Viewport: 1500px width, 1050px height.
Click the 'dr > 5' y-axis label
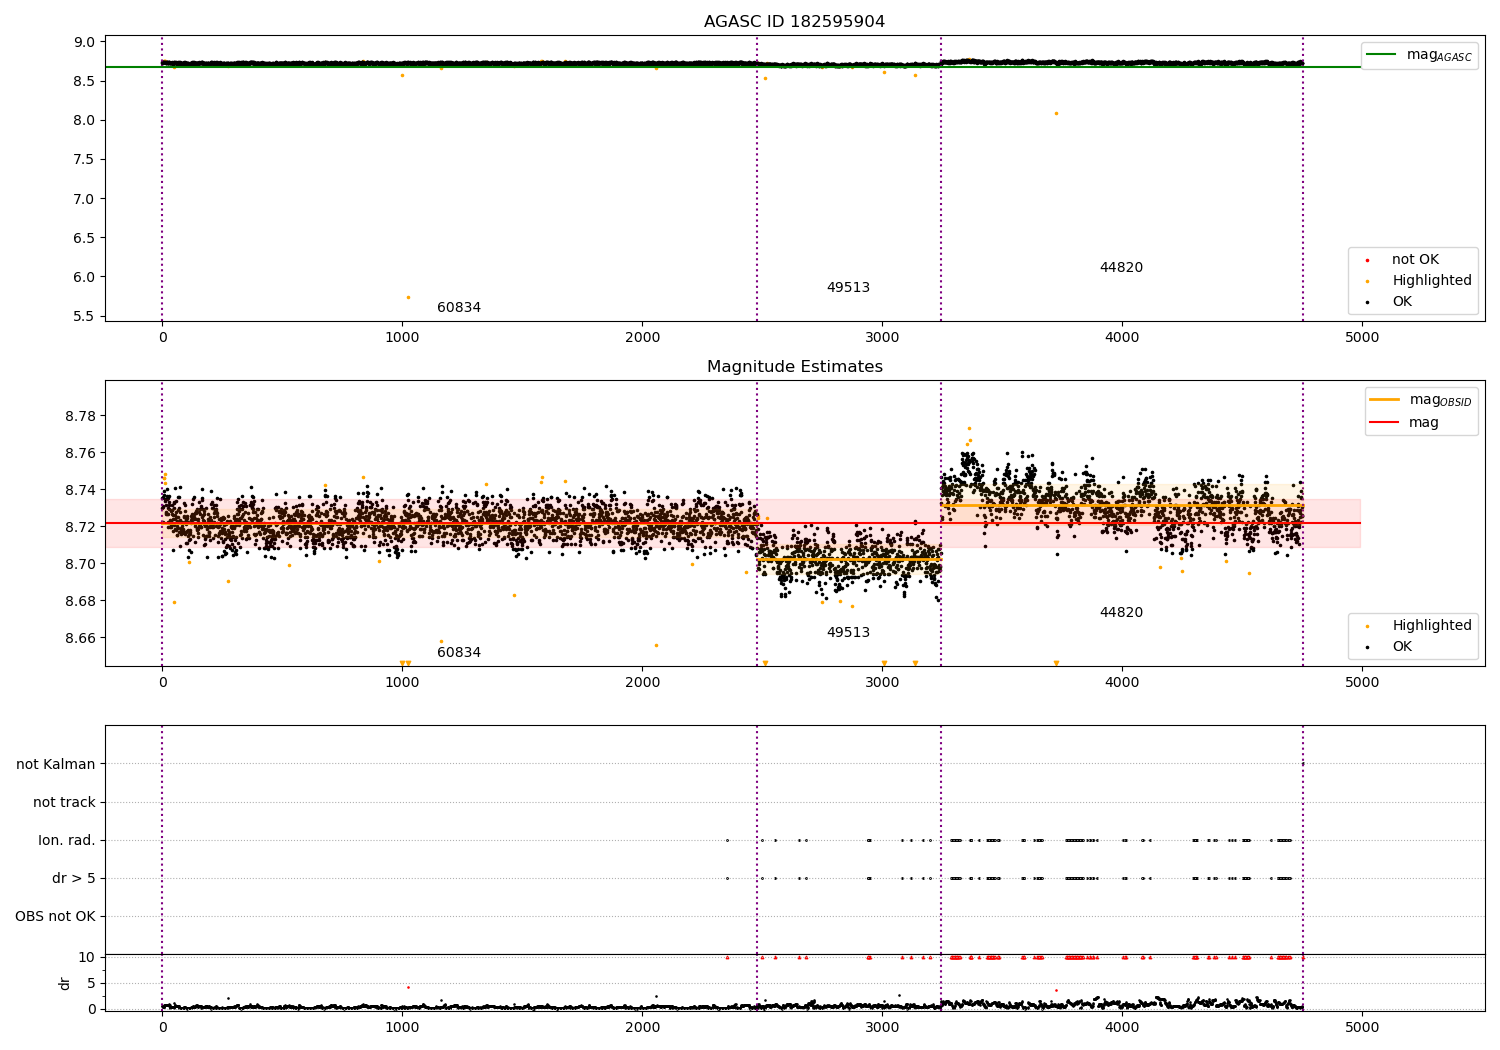click(x=74, y=879)
